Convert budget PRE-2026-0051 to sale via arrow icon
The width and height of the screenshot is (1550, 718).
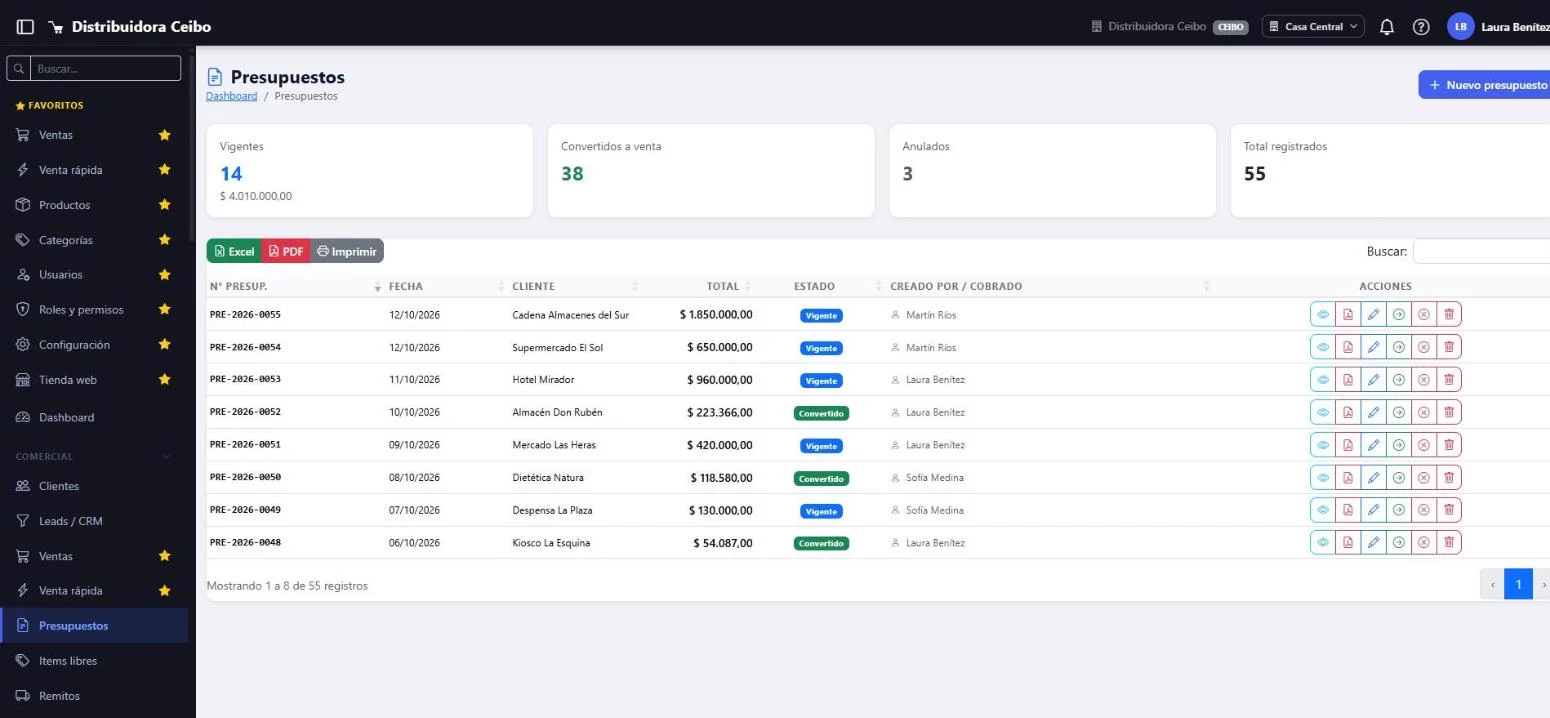point(1399,445)
